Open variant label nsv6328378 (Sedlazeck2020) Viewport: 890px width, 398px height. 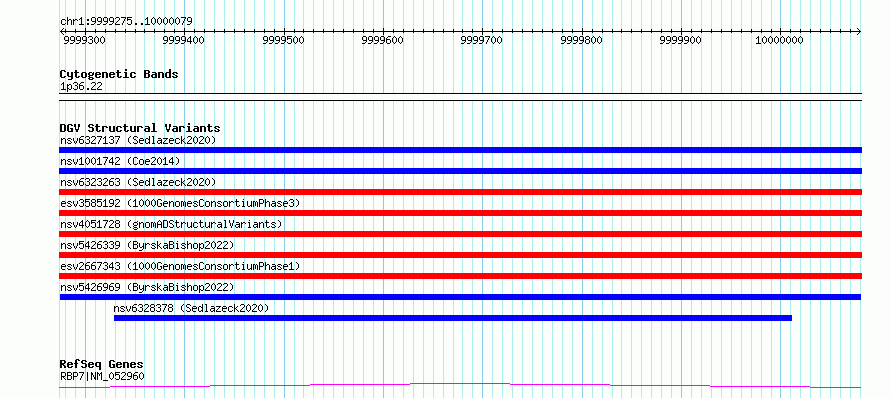point(191,308)
